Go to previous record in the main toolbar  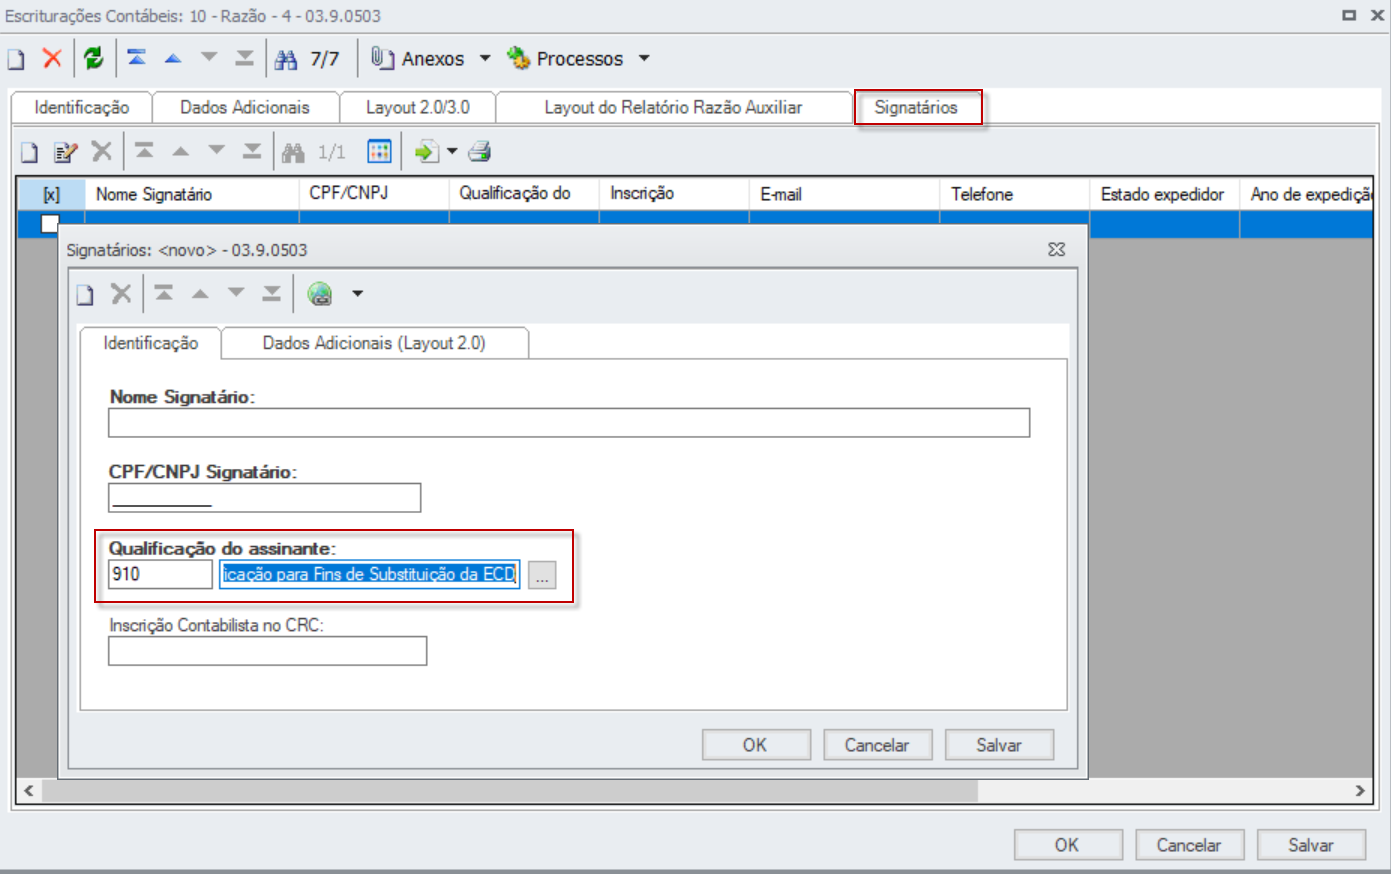point(173,58)
